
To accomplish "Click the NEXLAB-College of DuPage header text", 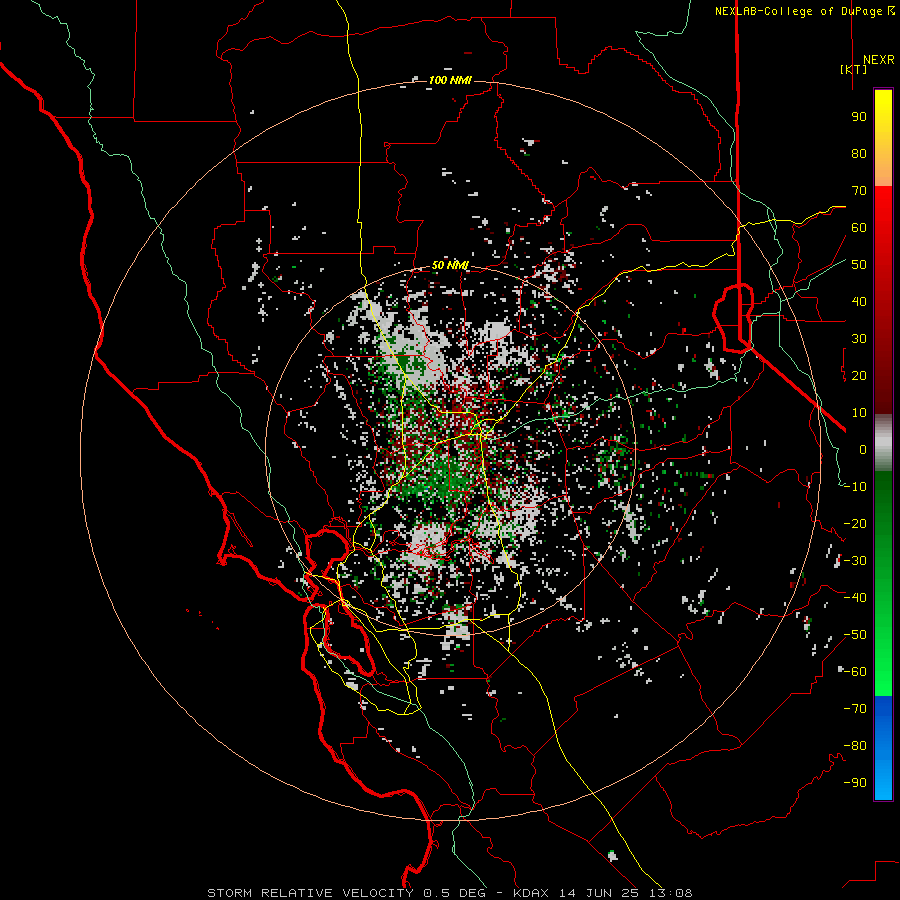I will click(x=800, y=11).
